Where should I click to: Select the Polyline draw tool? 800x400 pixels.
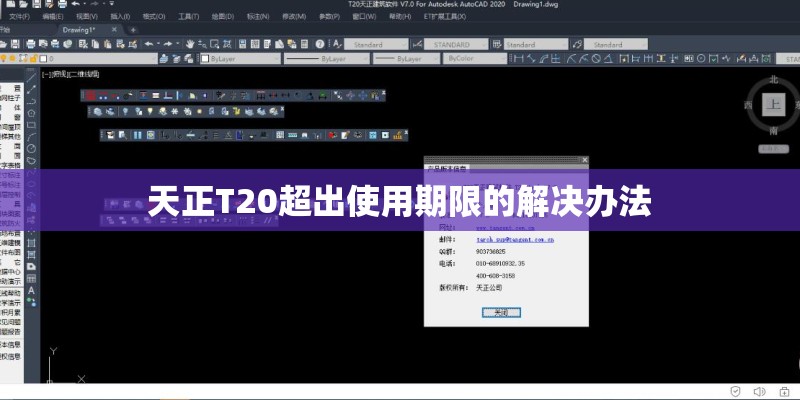(31, 101)
